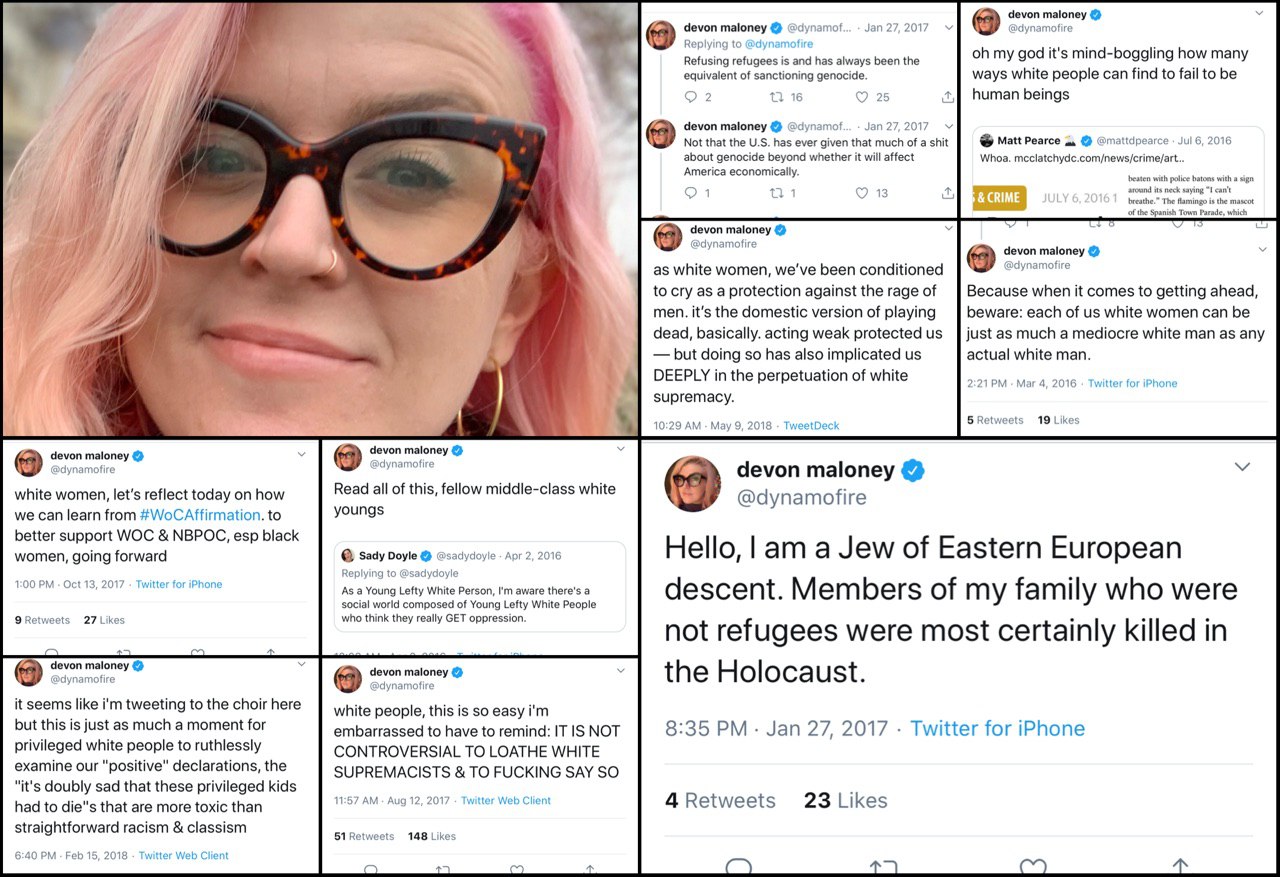Like the Refusing refugees tweet with 25 likes
The image size is (1280, 877).
[x=862, y=97]
